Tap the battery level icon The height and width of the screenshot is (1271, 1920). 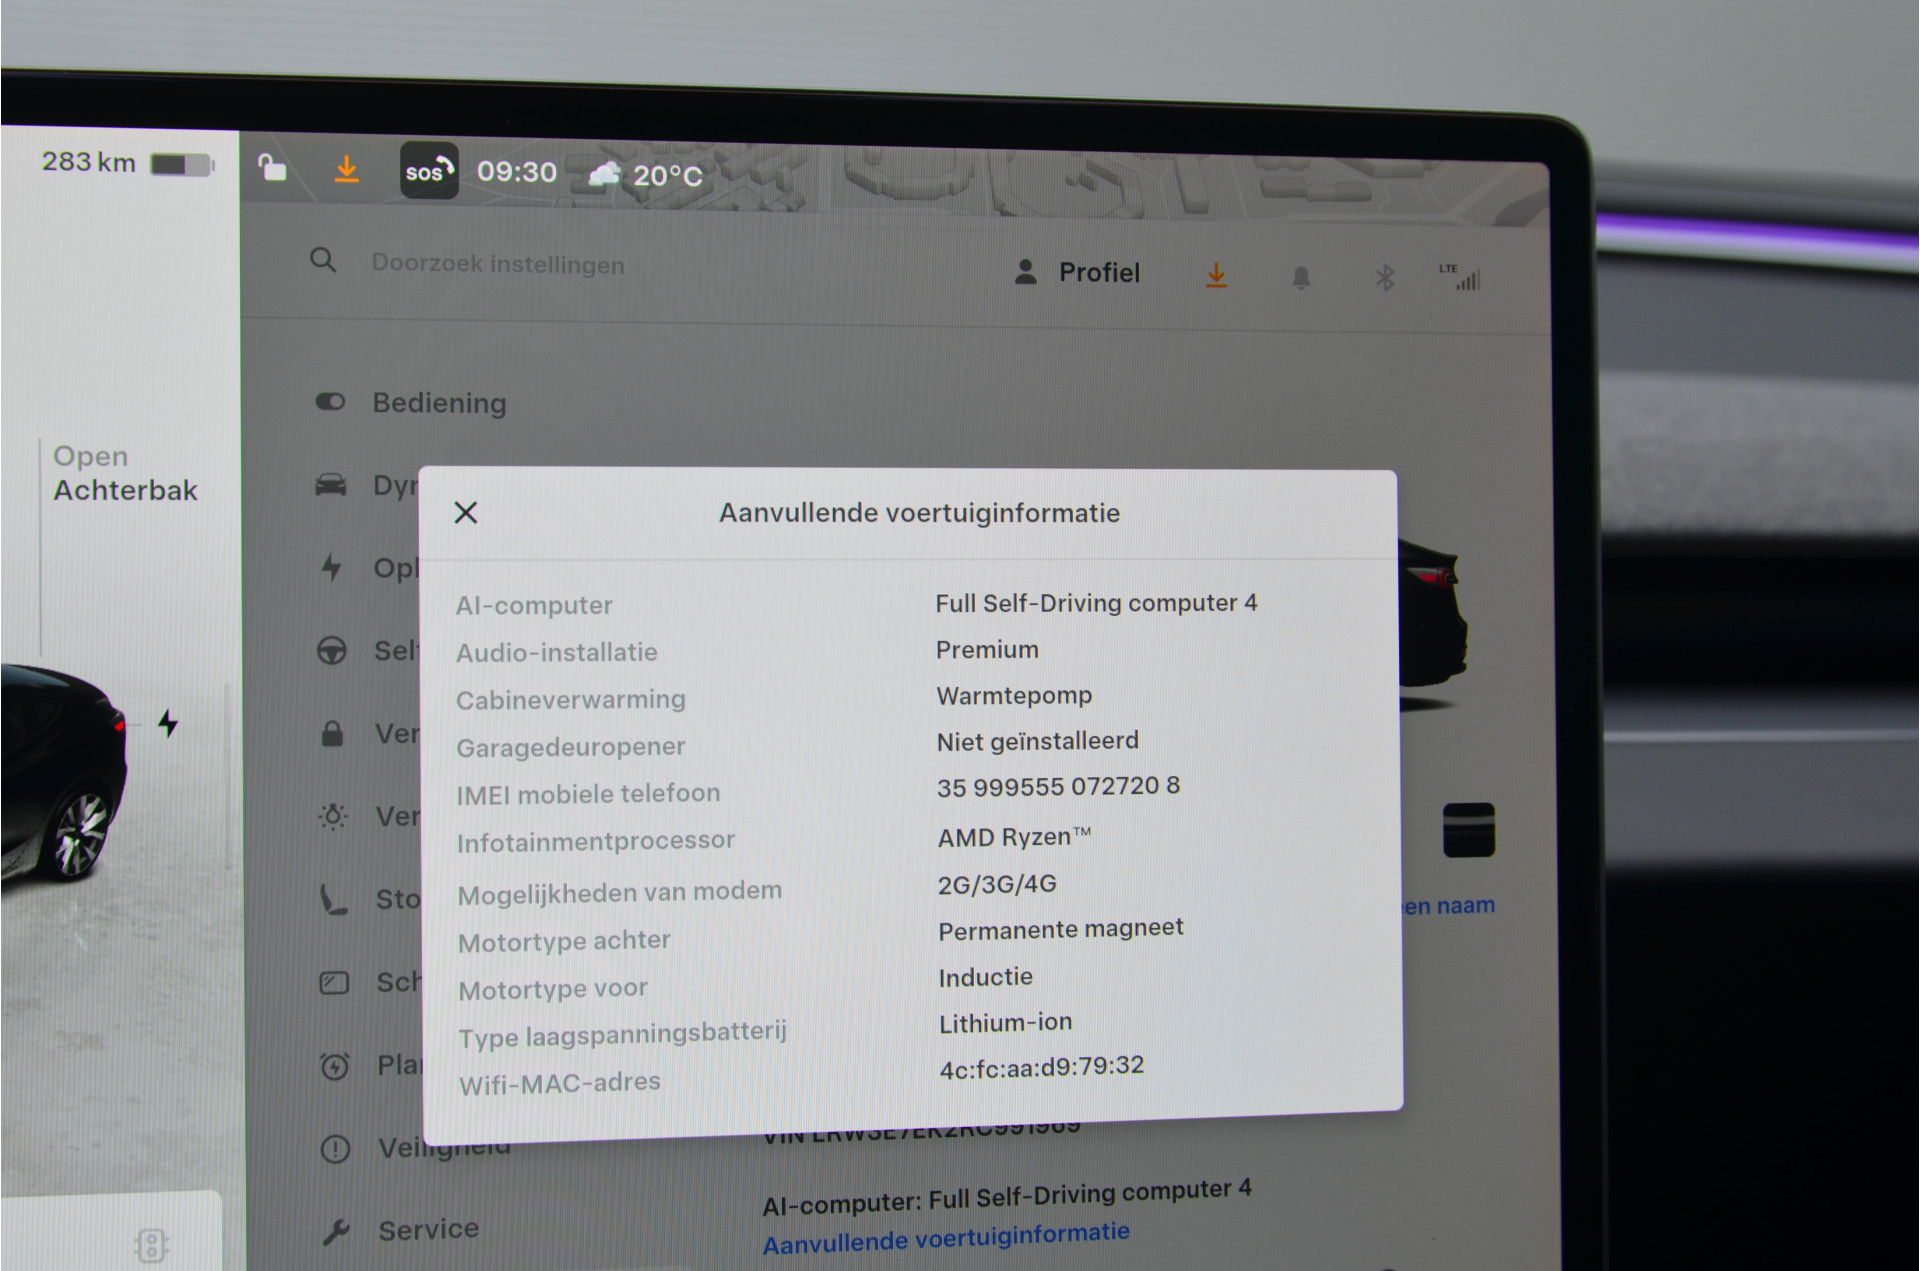tap(182, 164)
